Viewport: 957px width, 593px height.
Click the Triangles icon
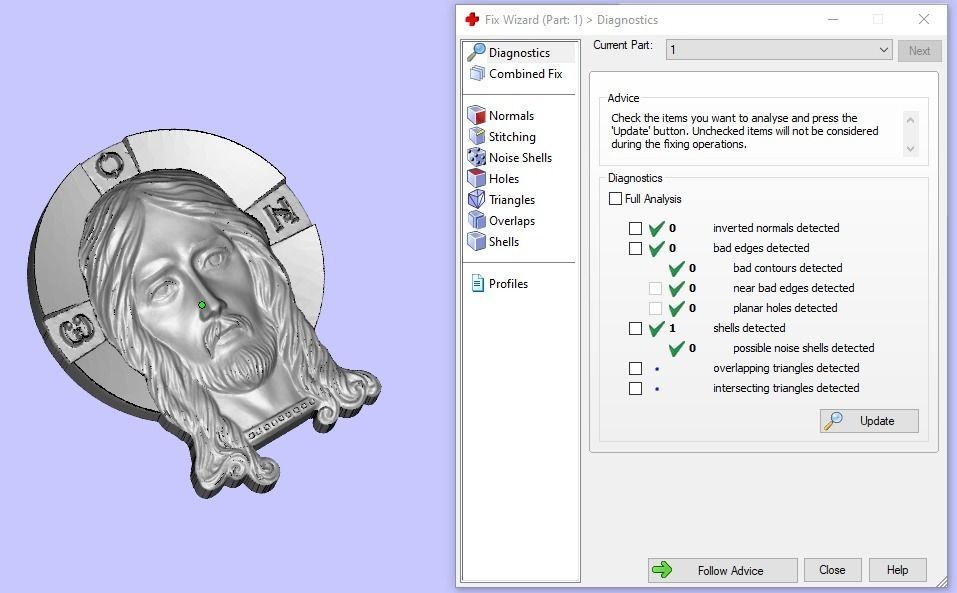(x=476, y=199)
